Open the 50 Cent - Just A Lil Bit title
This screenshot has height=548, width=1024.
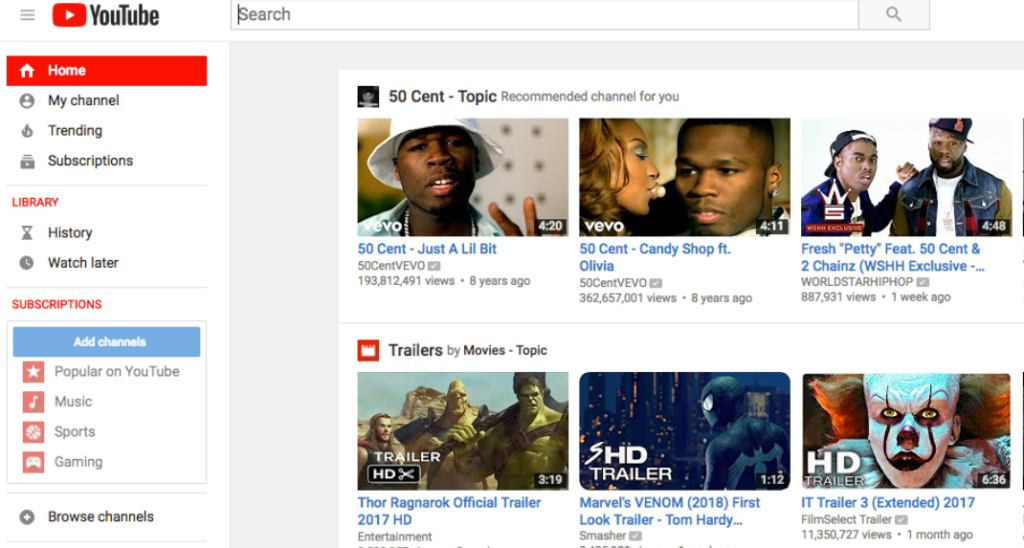coord(427,249)
